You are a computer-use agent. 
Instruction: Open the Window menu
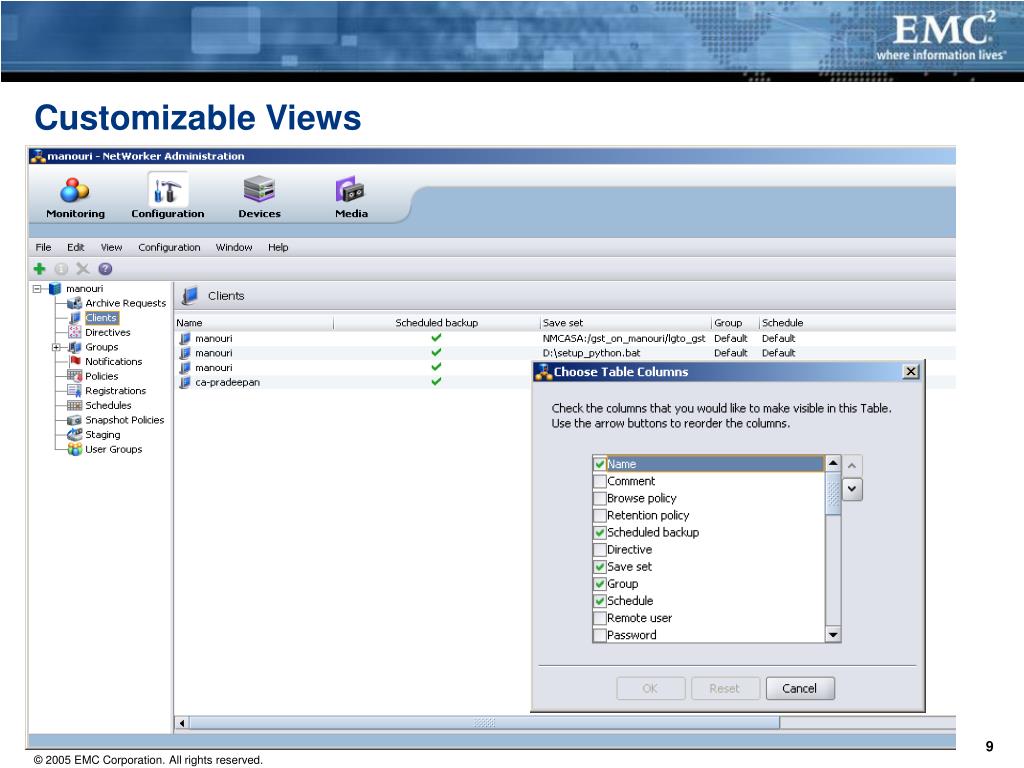tap(234, 248)
